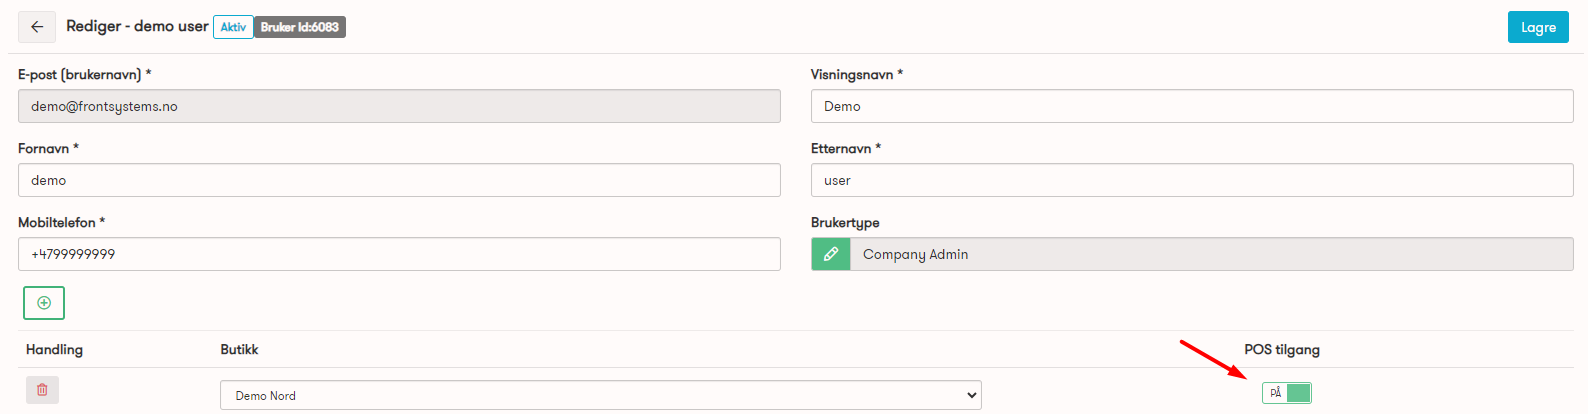Click the Company Admin Brukertype field
The height and width of the screenshot is (414, 1588).
click(1211, 254)
